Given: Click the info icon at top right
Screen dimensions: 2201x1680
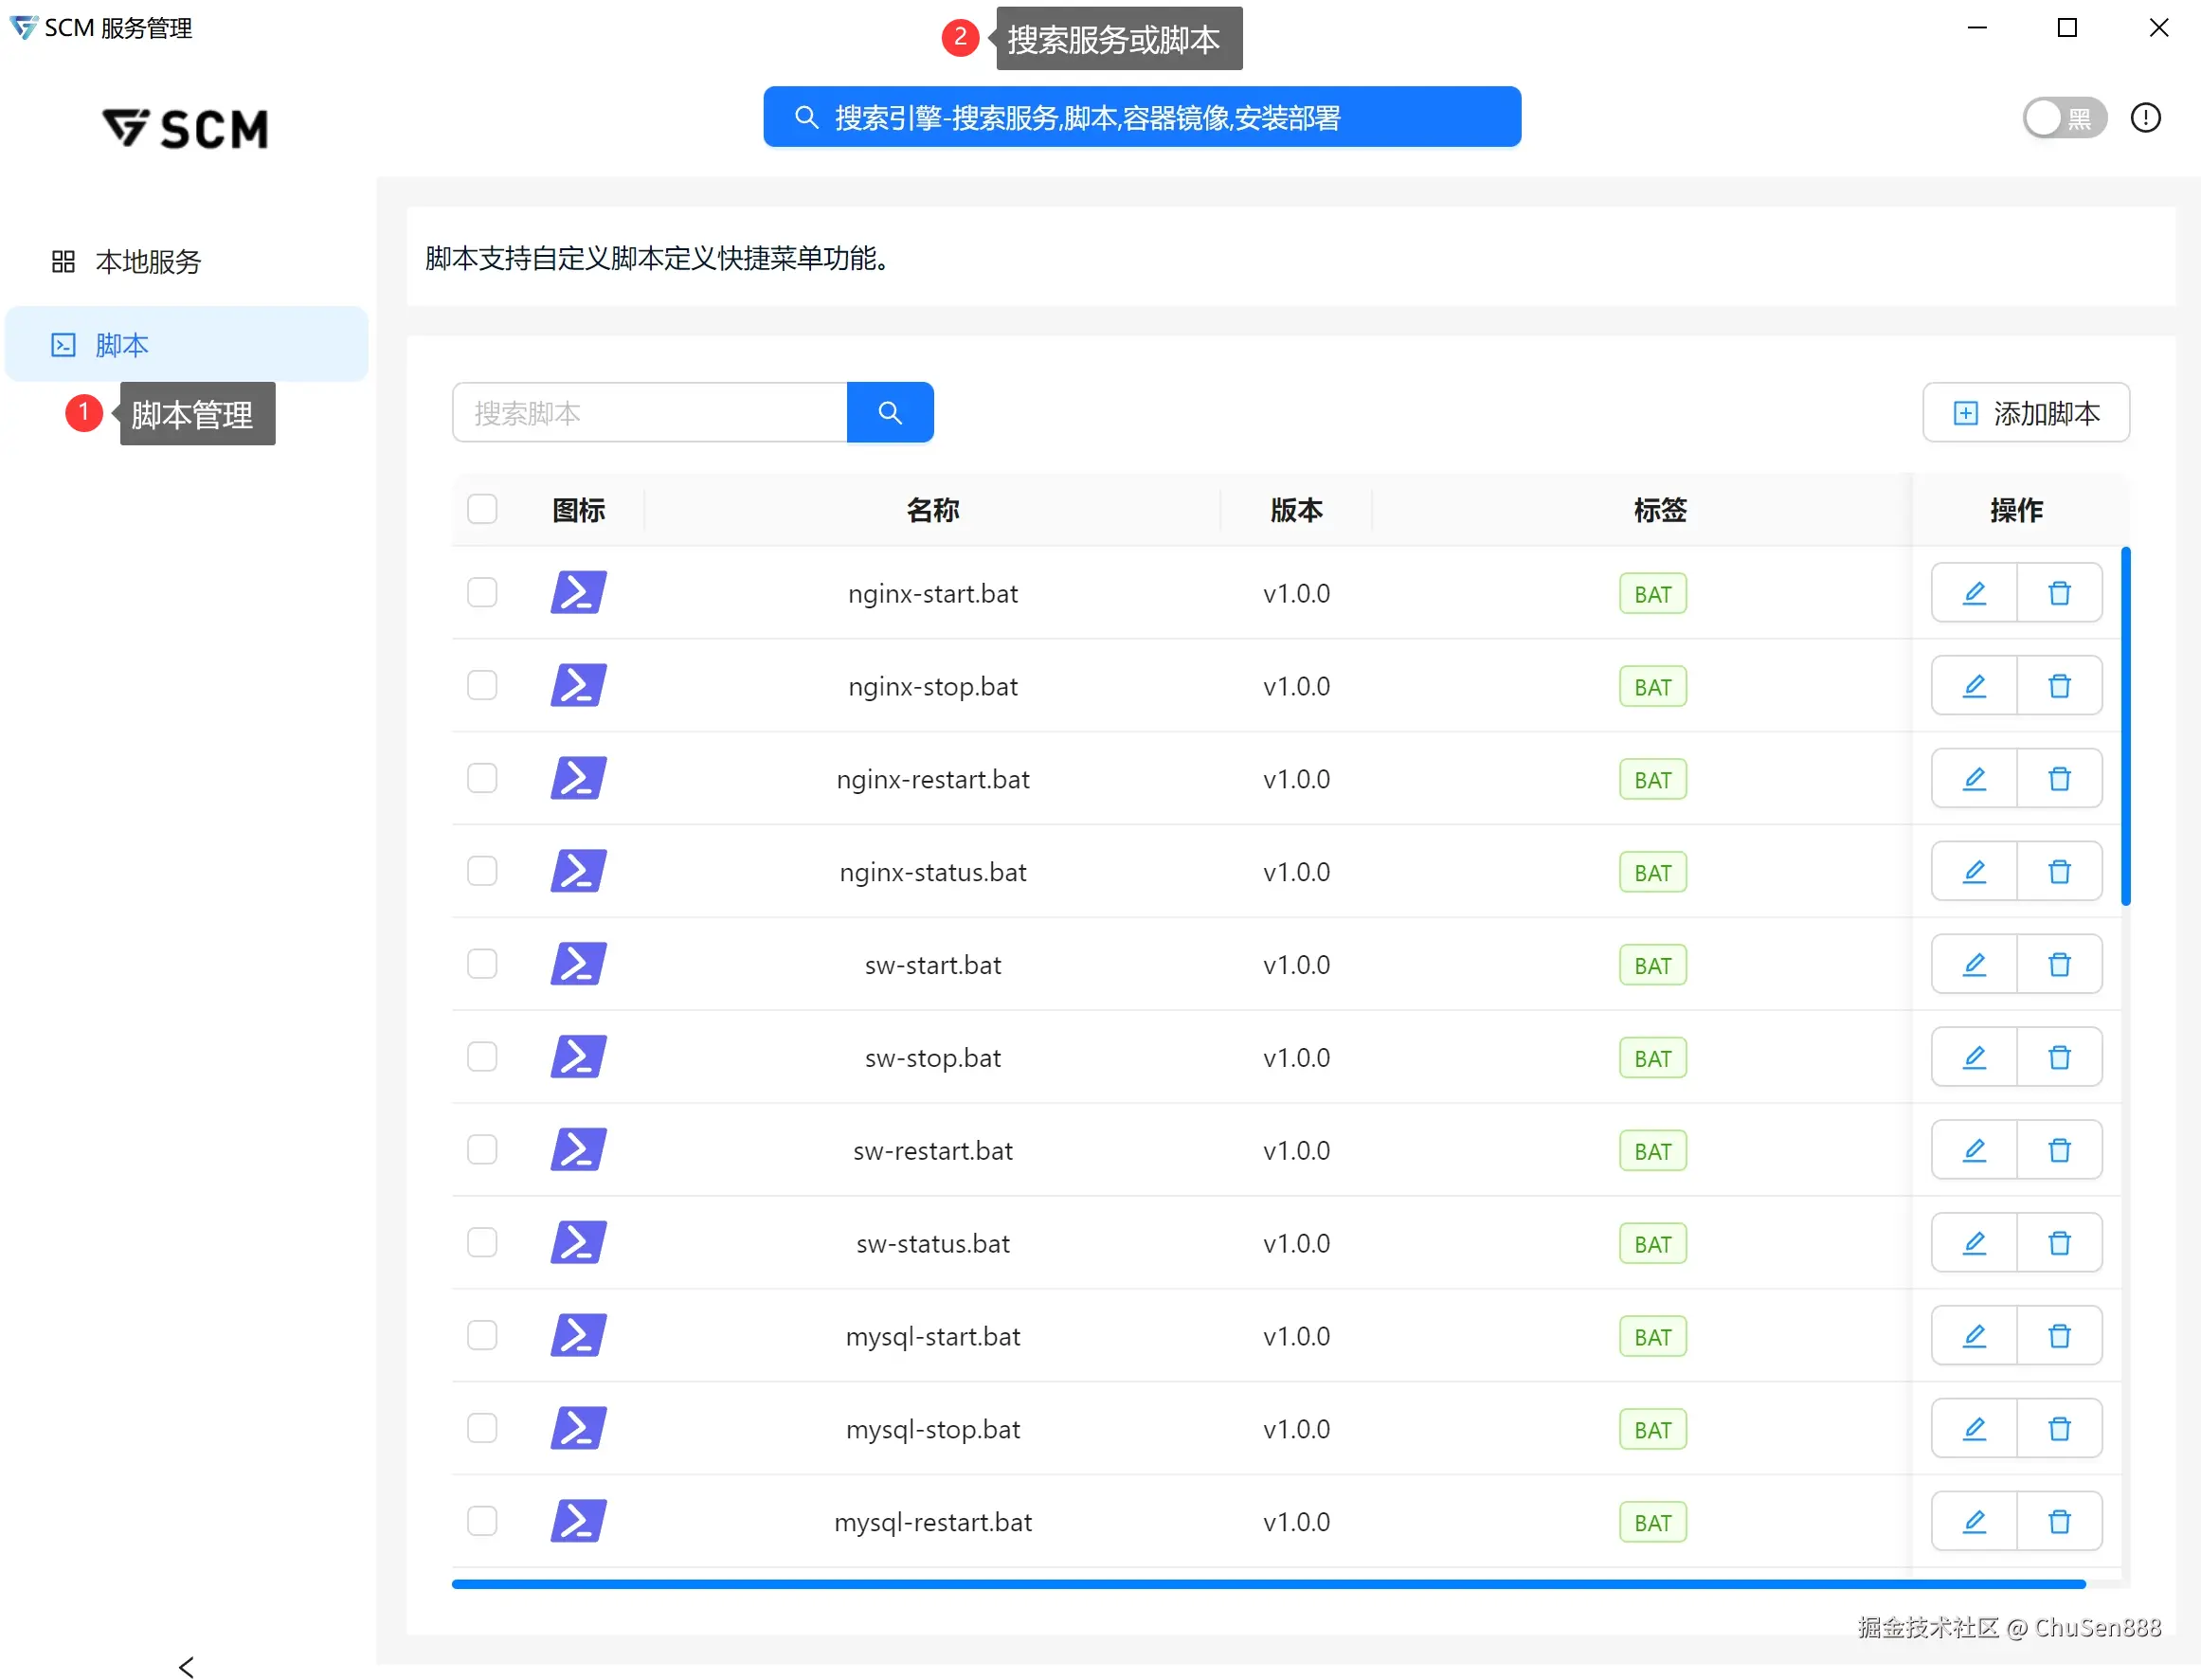Looking at the screenshot, I should click(x=2145, y=118).
